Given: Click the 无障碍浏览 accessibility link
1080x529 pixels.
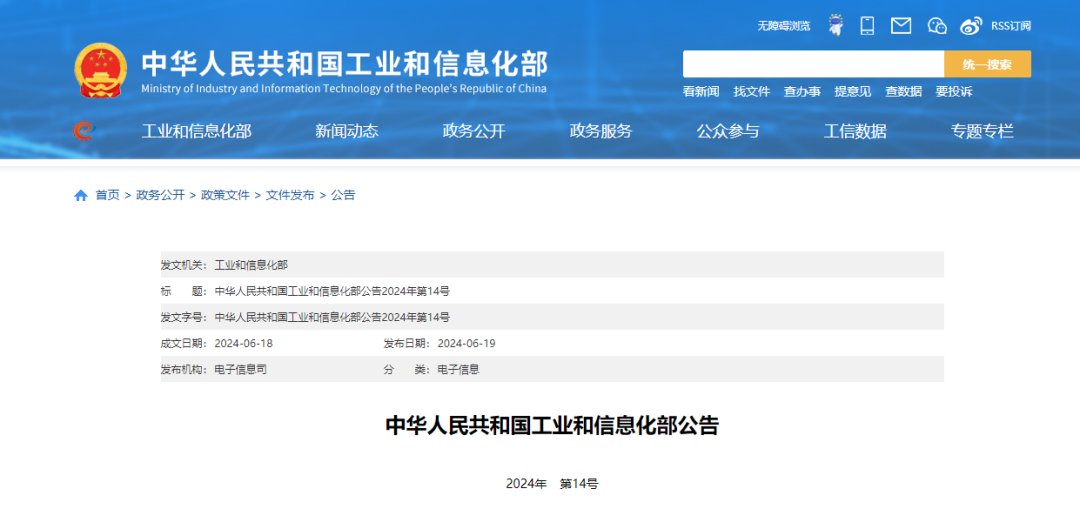Looking at the screenshot, I should click(784, 26).
